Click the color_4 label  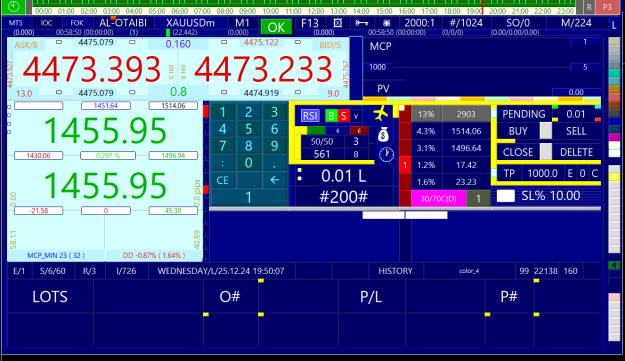pos(469,271)
